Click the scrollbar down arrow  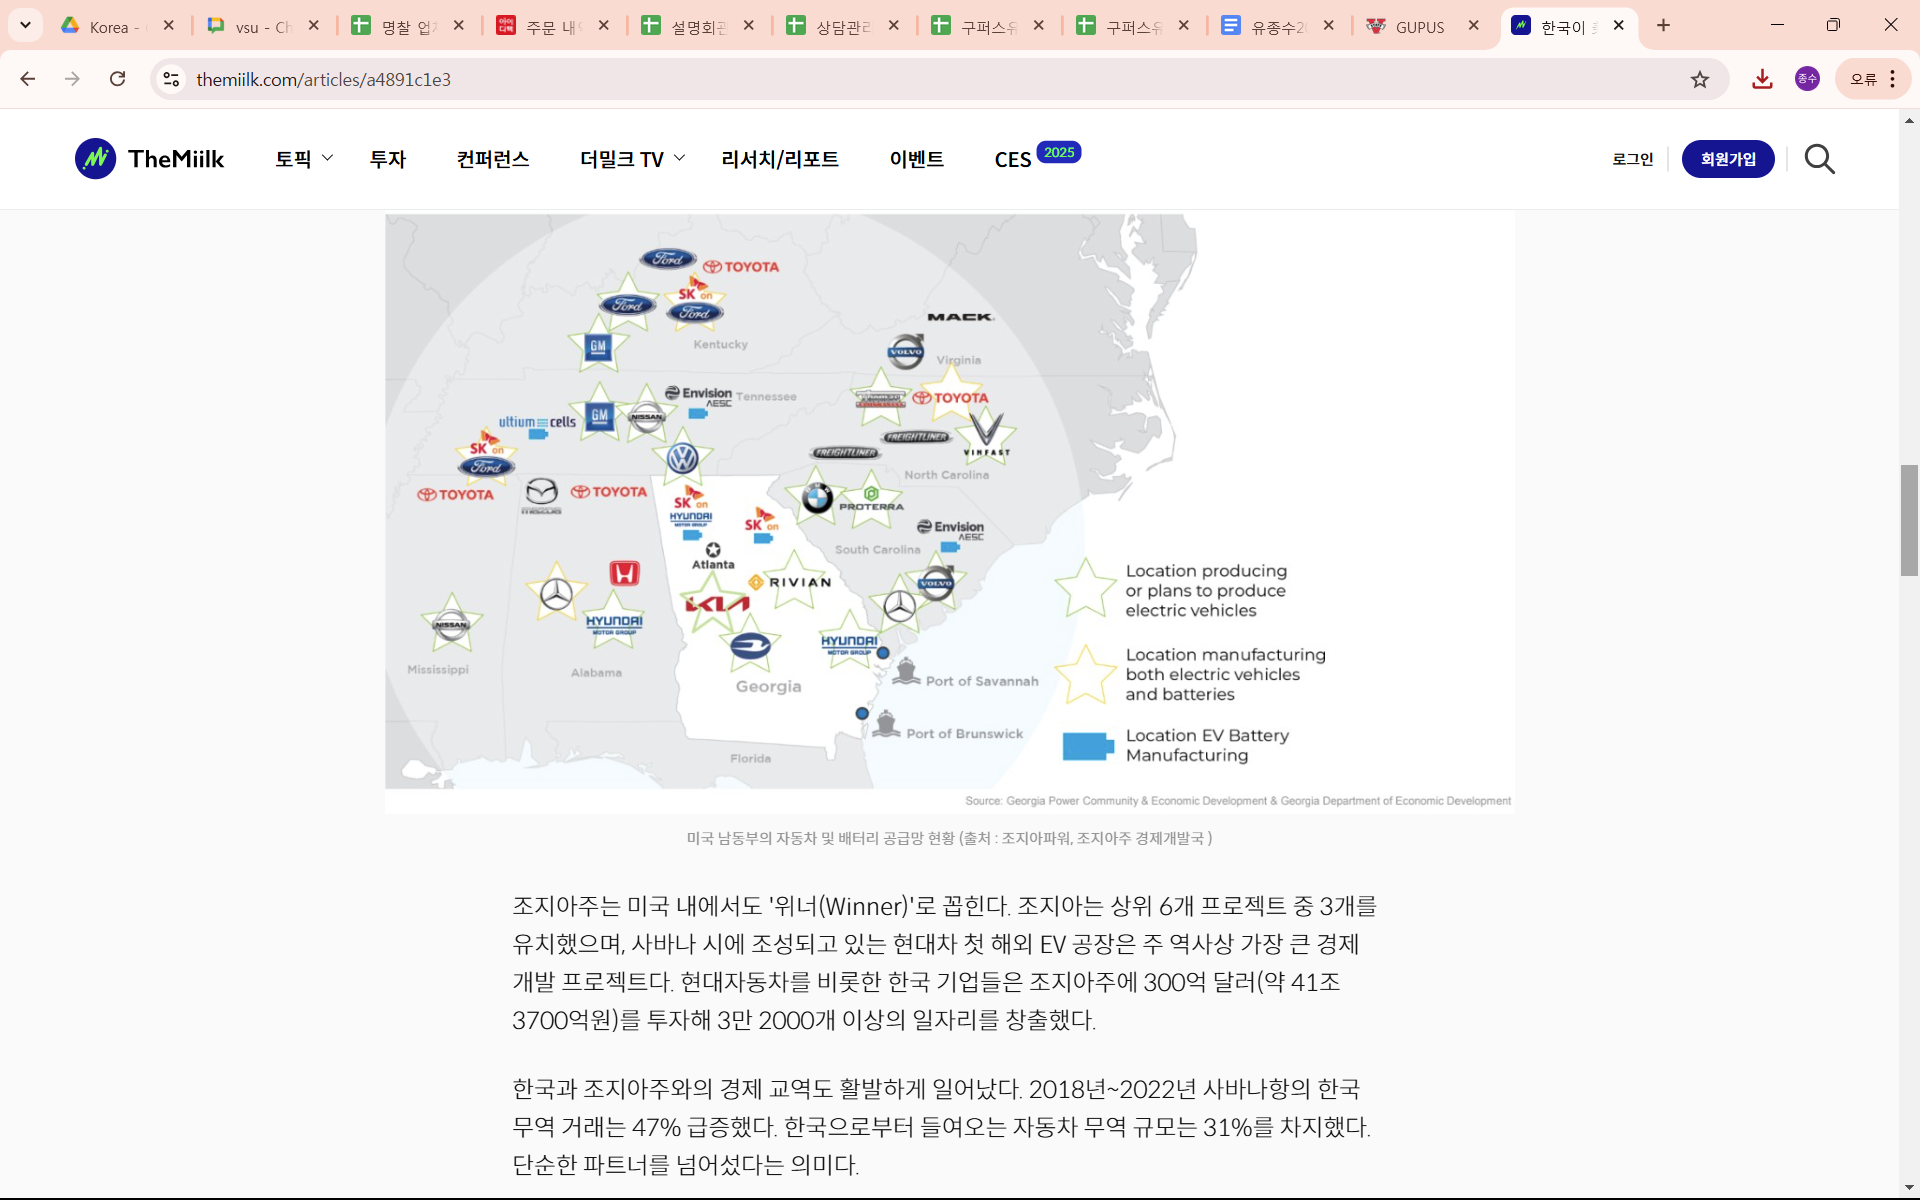(x=1909, y=1186)
